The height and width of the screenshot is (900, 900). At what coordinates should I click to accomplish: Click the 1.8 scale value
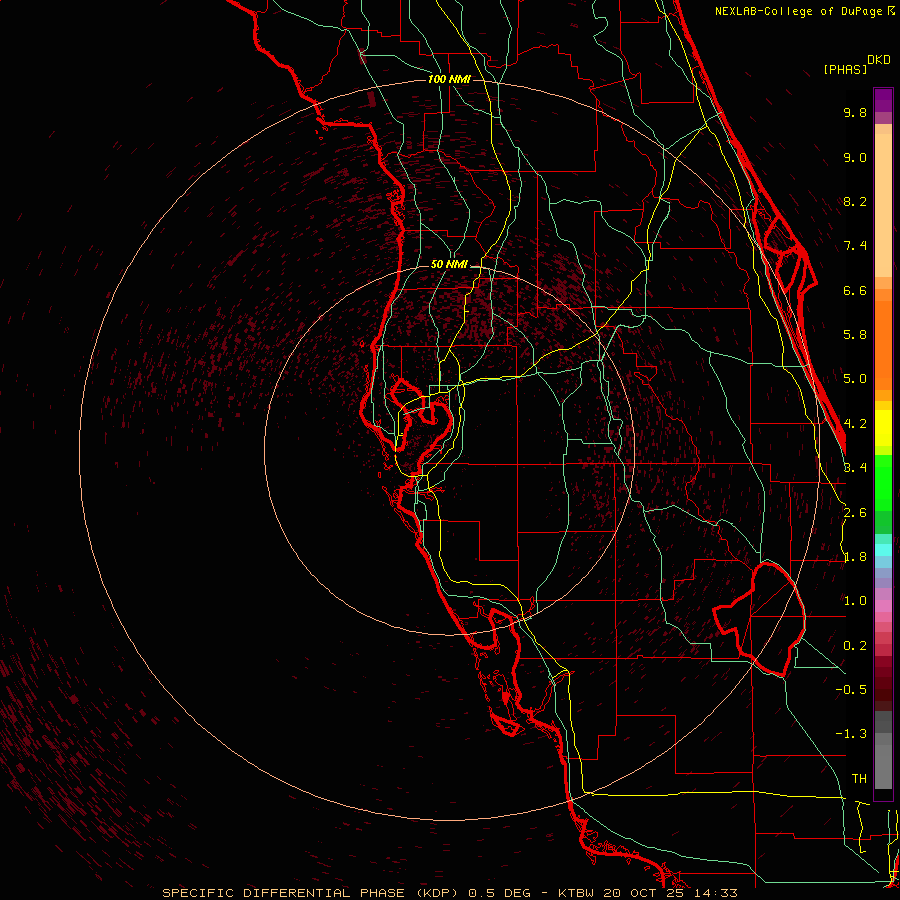click(855, 557)
